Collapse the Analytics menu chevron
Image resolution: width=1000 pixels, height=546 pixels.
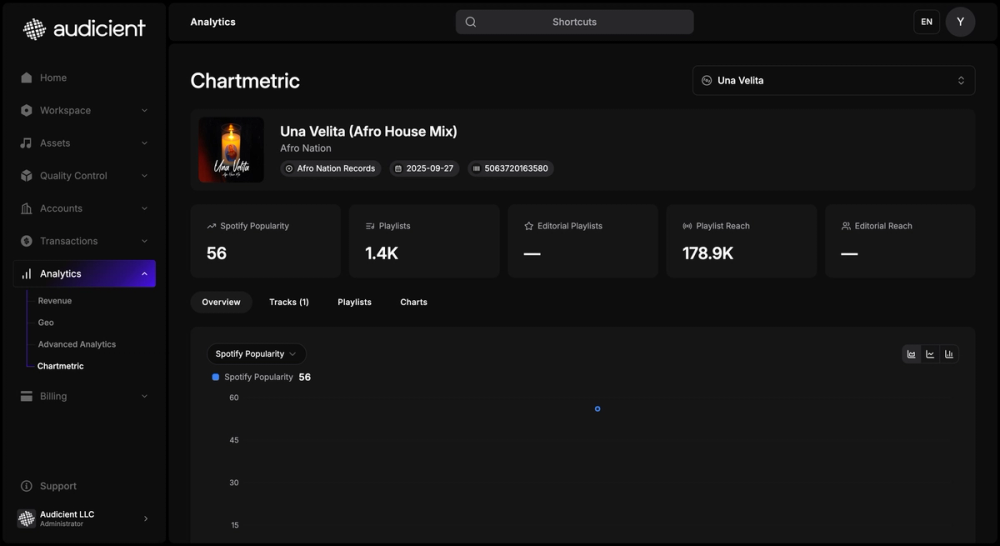point(144,274)
